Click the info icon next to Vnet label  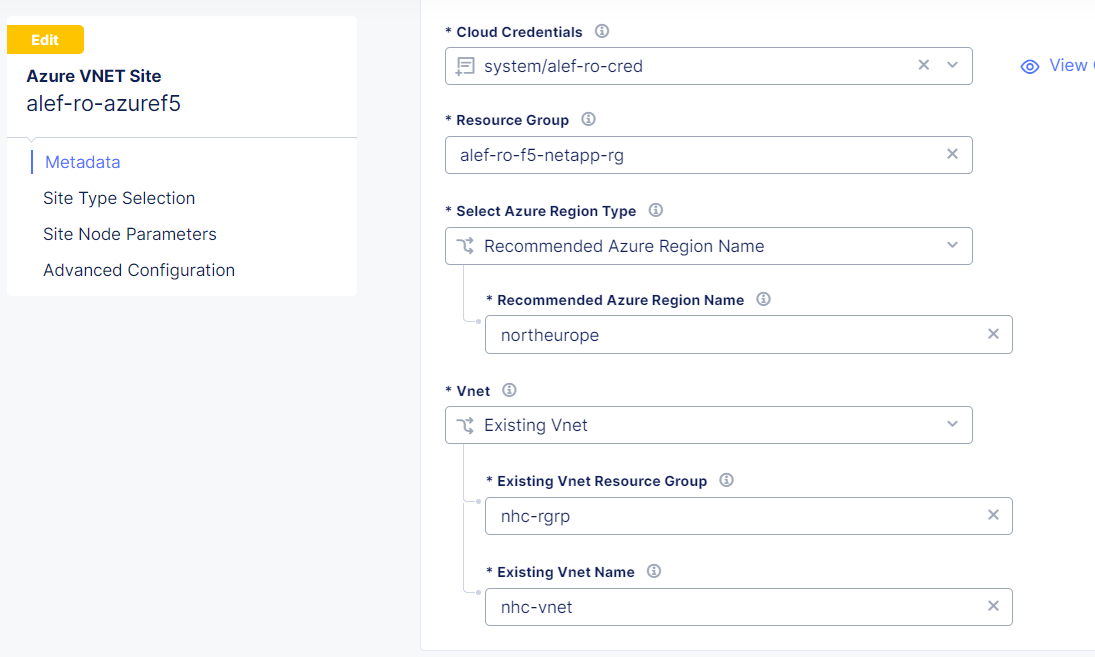pos(509,390)
